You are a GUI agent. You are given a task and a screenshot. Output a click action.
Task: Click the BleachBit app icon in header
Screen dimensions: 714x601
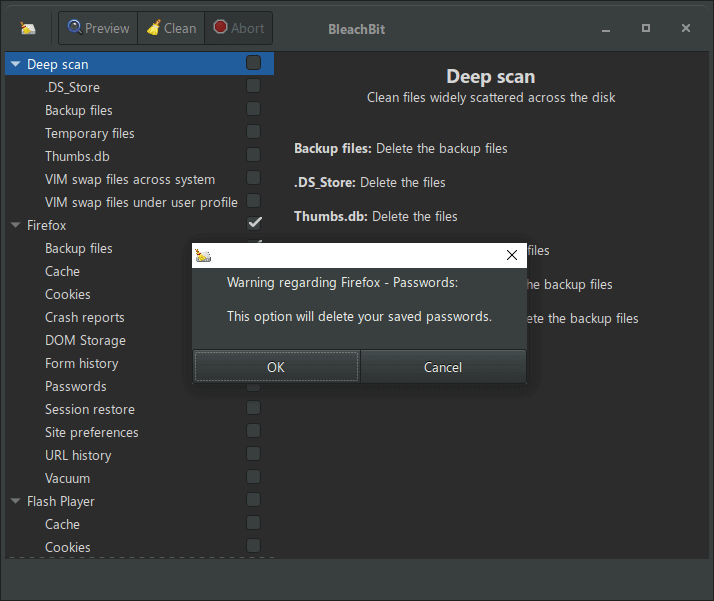click(x=28, y=29)
